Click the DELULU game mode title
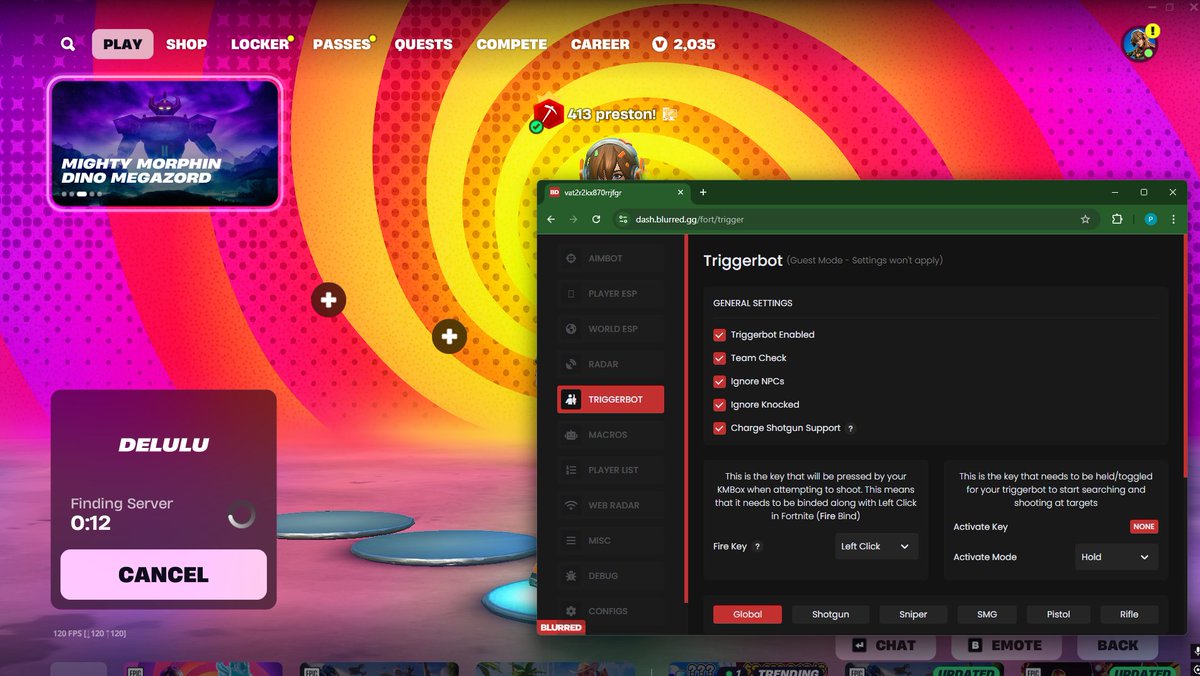Image resolution: width=1200 pixels, height=676 pixels. (163, 445)
